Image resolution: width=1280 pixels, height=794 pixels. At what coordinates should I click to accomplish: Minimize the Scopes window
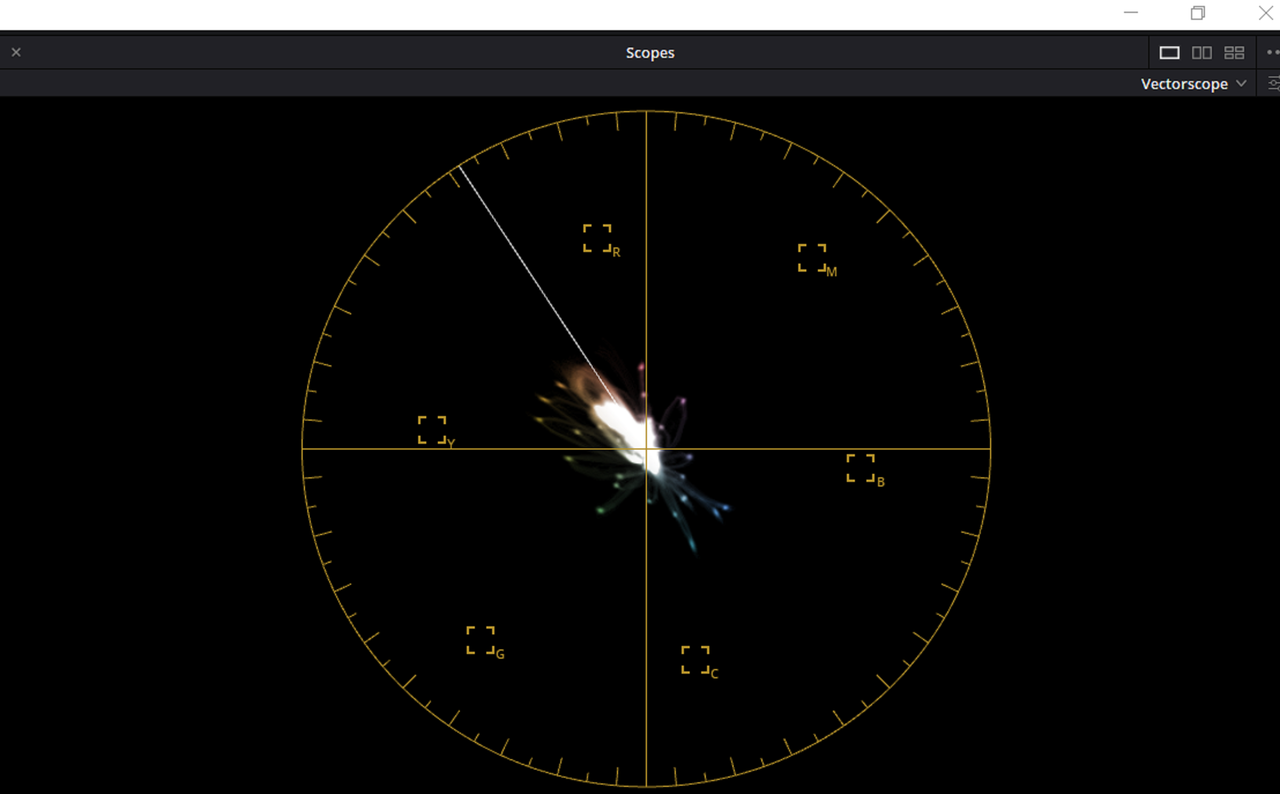(x=1131, y=13)
